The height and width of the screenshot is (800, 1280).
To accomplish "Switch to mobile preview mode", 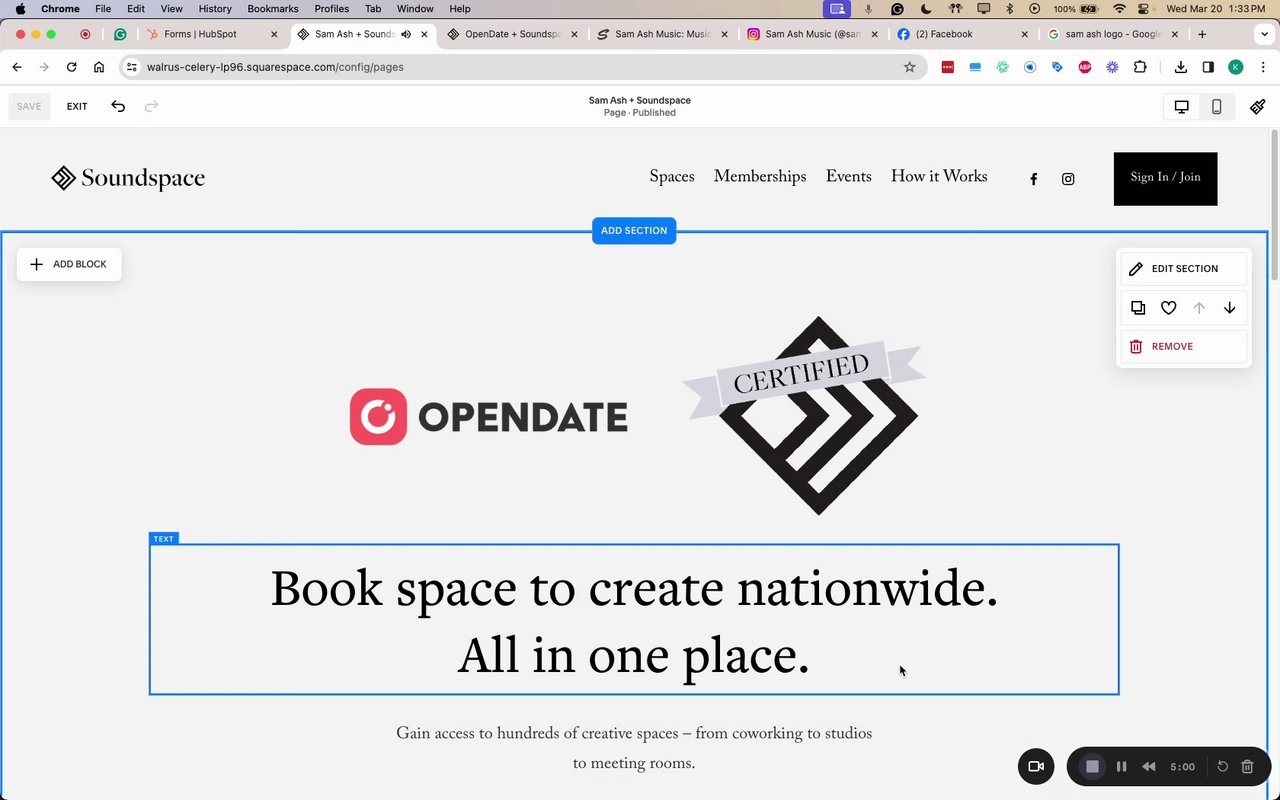I will (x=1216, y=107).
